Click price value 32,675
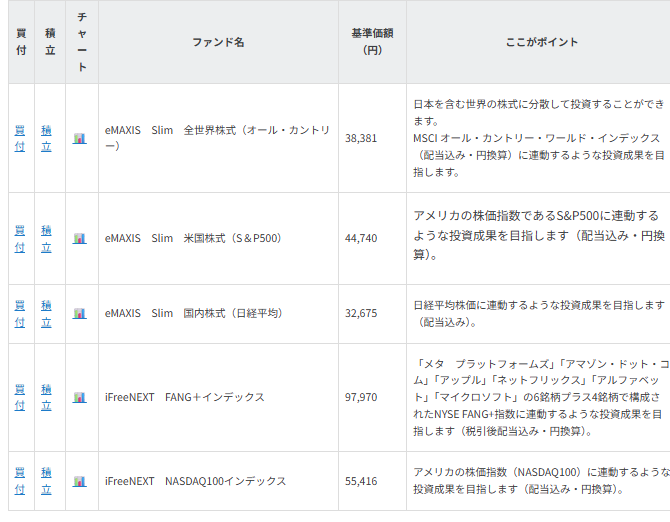Image resolution: width=670 pixels, height=522 pixels. tap(361, 314)
